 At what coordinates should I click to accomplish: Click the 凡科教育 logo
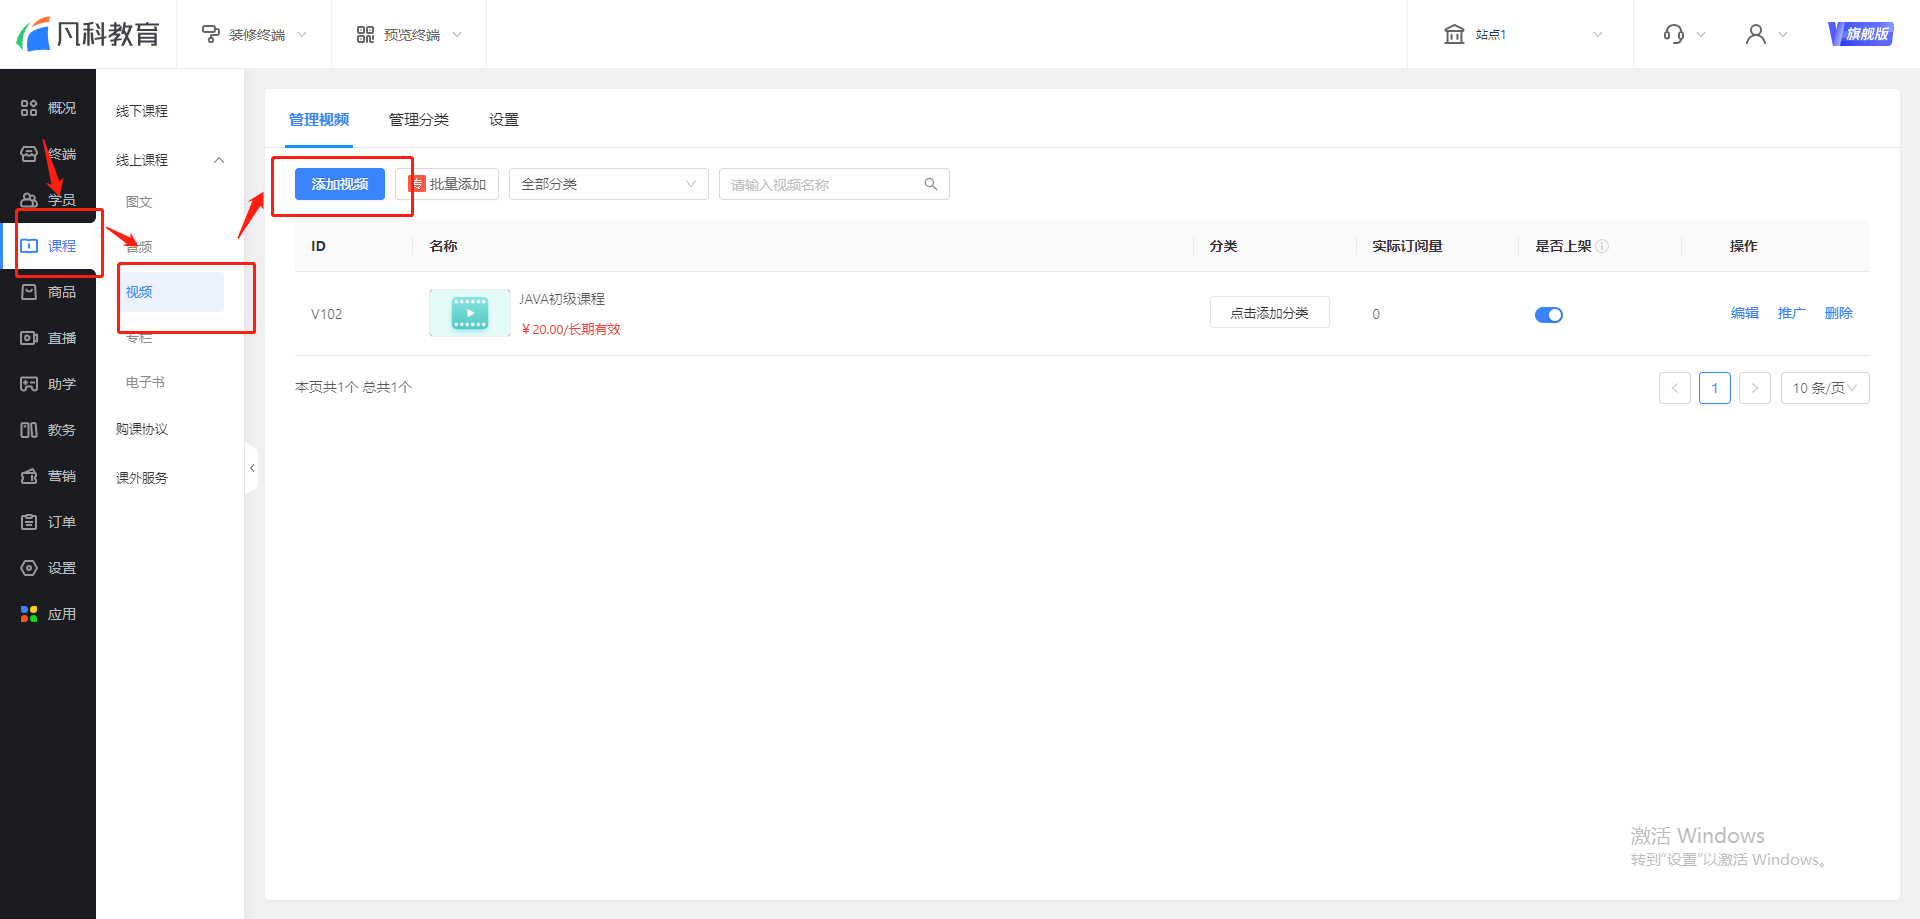click(88, 34)
